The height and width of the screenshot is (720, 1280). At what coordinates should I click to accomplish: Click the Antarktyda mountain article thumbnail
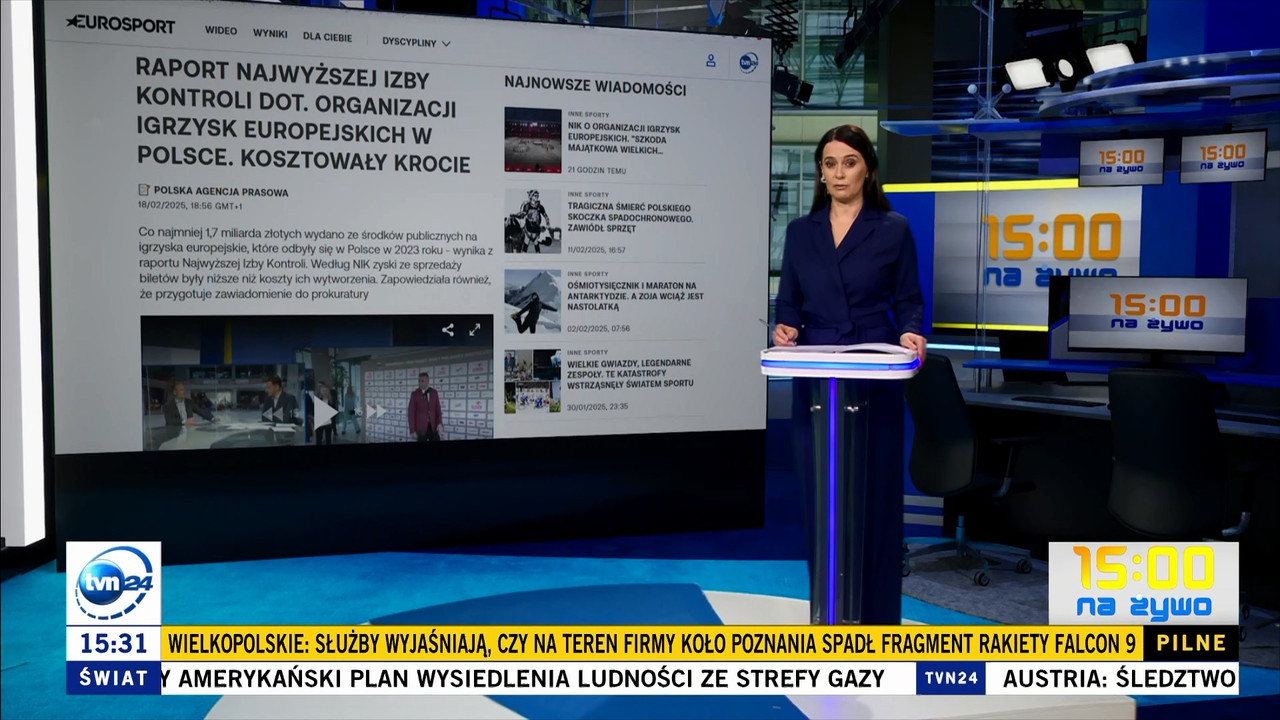pyautogui.click(x=532, y=301)
